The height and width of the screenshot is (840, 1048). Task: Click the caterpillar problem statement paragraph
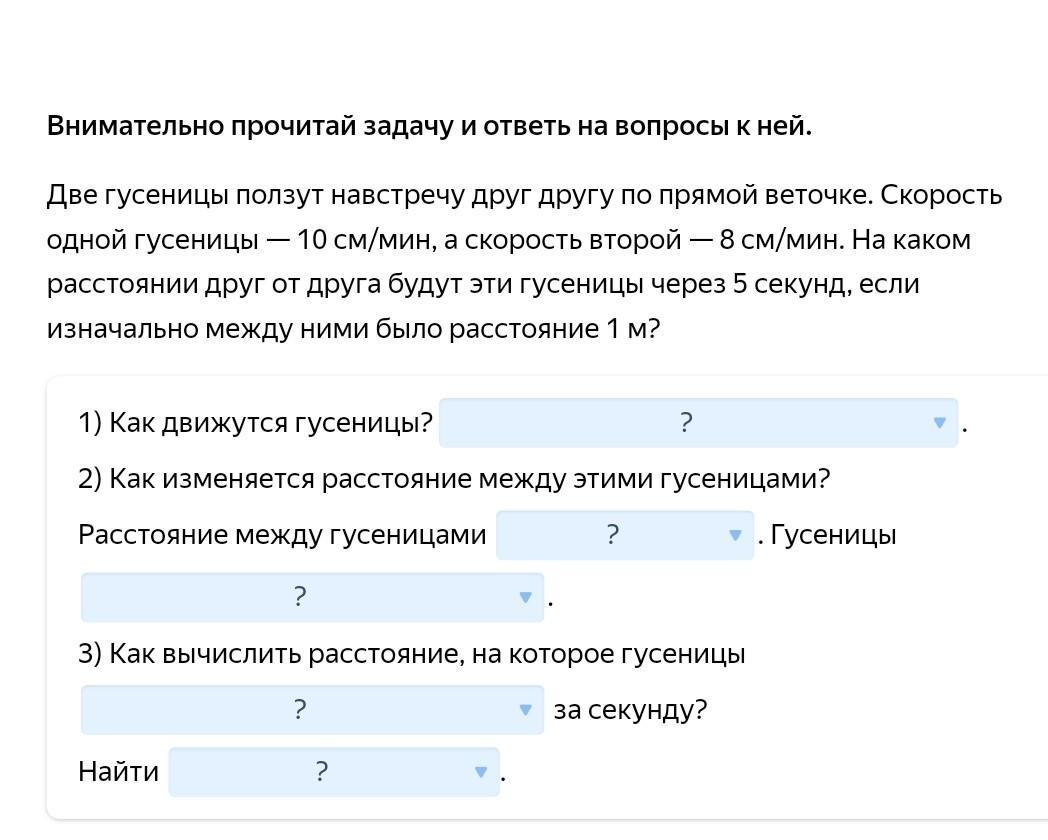coord(524,262)
